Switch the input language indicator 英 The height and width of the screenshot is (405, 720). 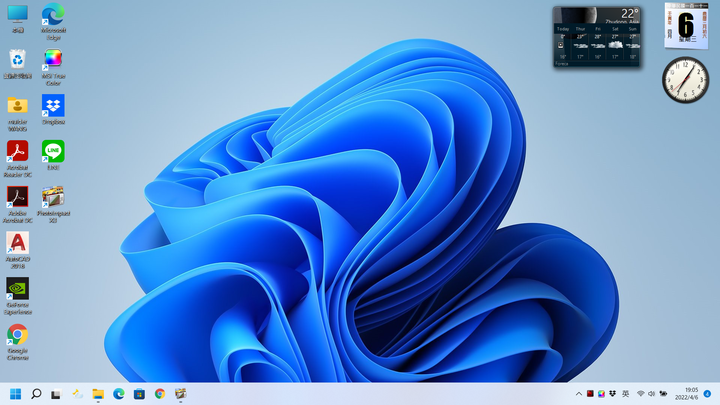click(x=625, y=394)
